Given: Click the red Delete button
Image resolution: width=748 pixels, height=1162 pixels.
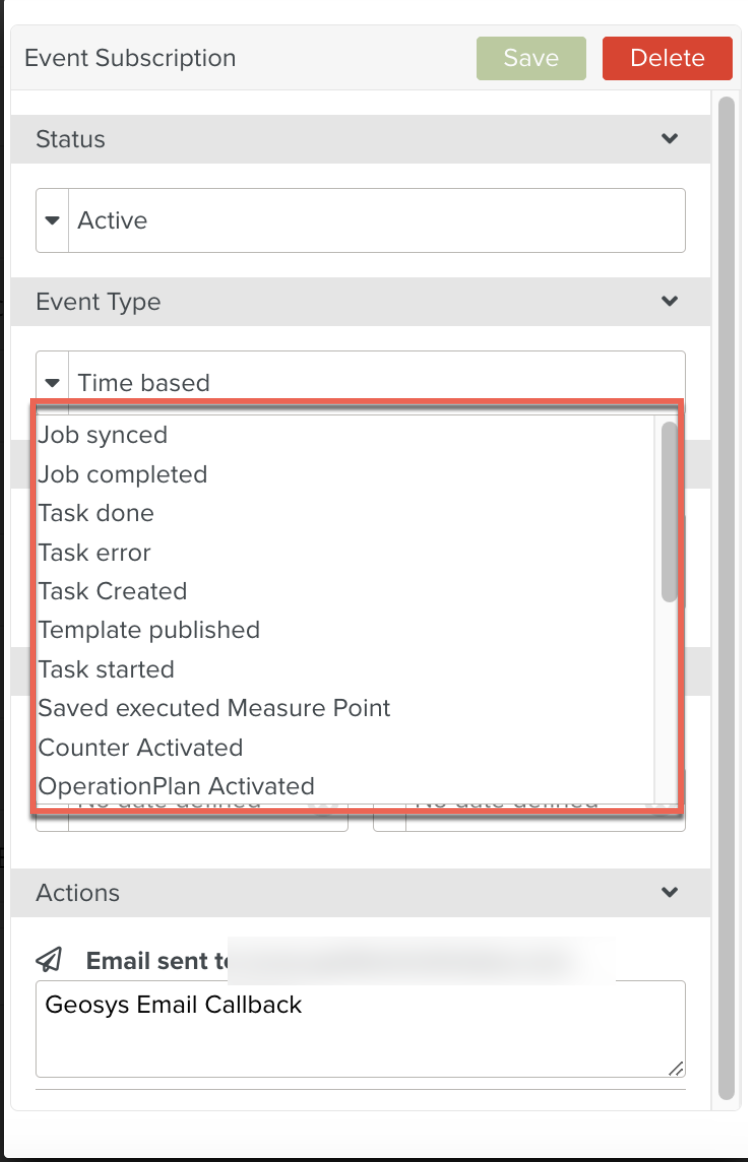Looking at the screenshot, I should coord(667,58).
